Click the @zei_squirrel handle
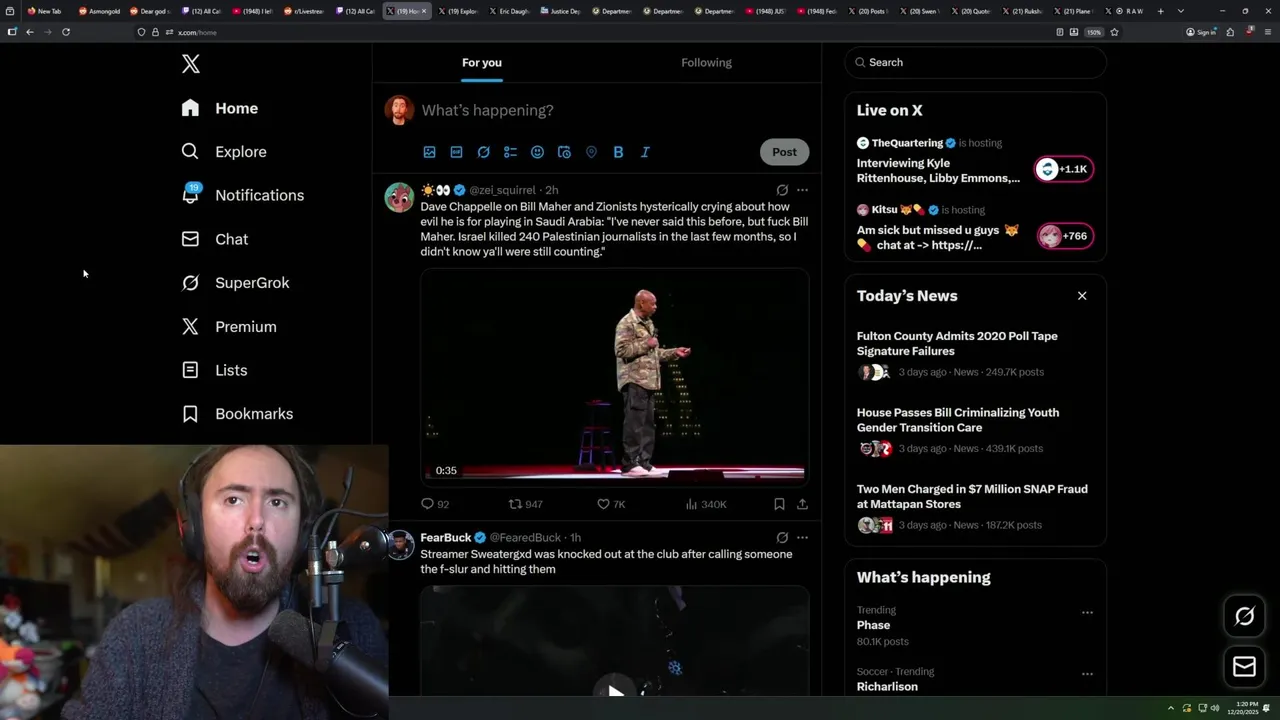Screen dimensions: 1280x720 (502, 190)
